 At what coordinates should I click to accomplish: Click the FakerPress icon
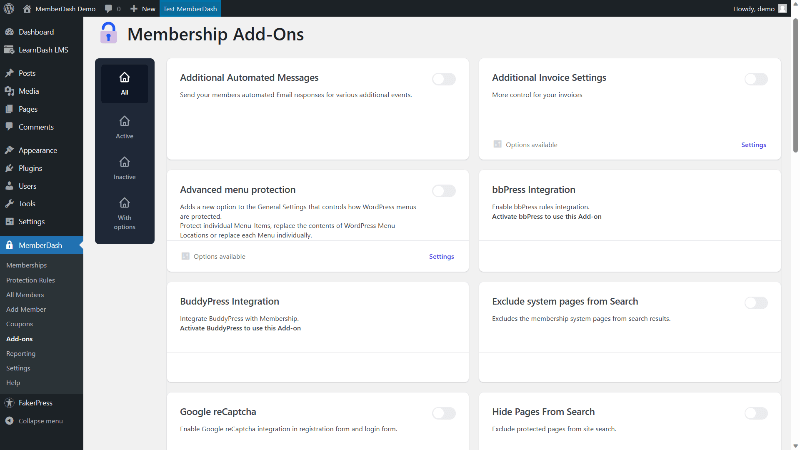click(9, 403)
